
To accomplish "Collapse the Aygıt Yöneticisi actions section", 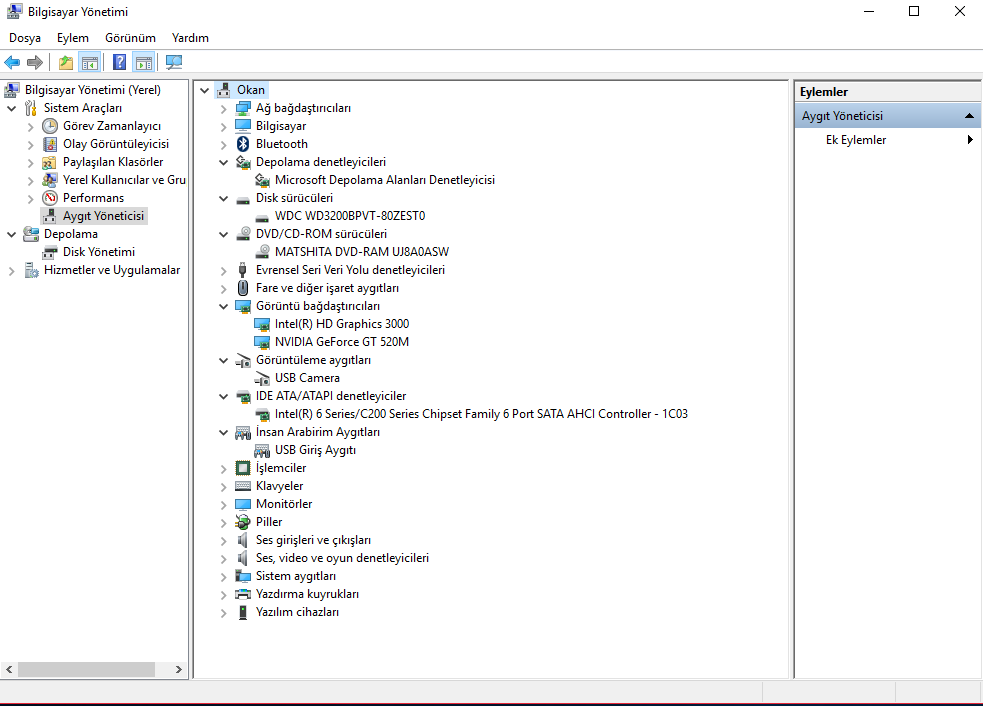I will tap(969, 116).
